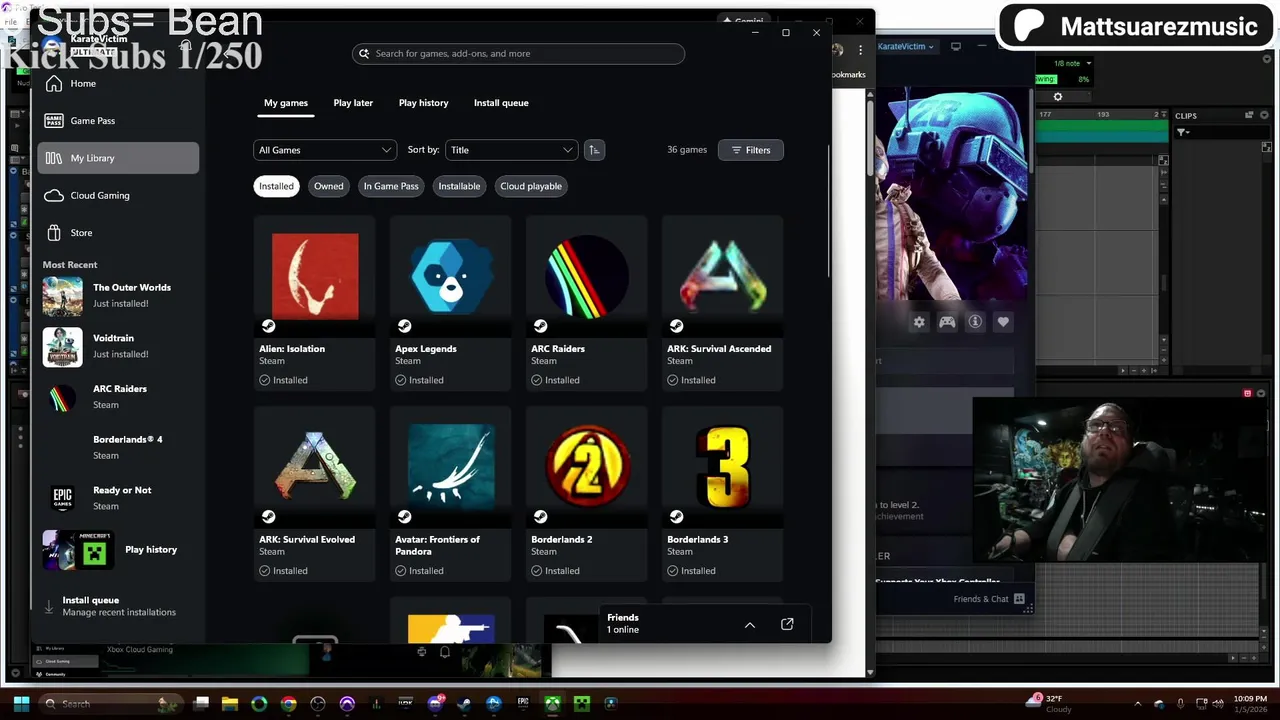Open ARK: Survival Ascended tile
Screen dimensions: 1280x720
722,303
